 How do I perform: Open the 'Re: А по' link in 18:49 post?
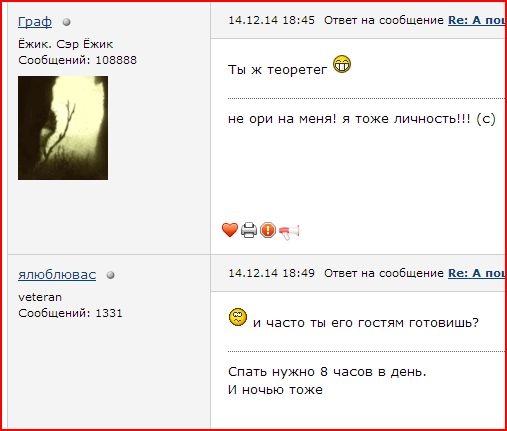point(476,273)
